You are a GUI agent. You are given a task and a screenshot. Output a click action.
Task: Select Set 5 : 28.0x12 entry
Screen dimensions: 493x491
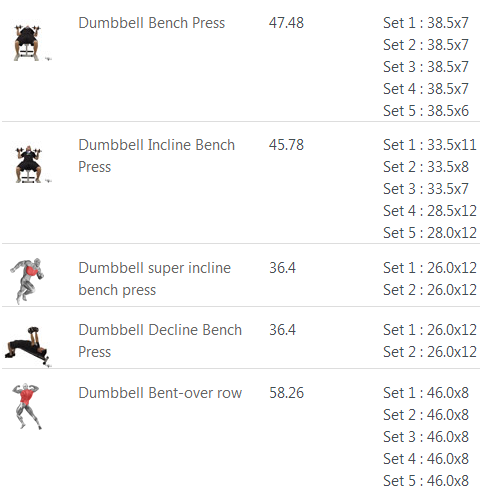(430, 233)
